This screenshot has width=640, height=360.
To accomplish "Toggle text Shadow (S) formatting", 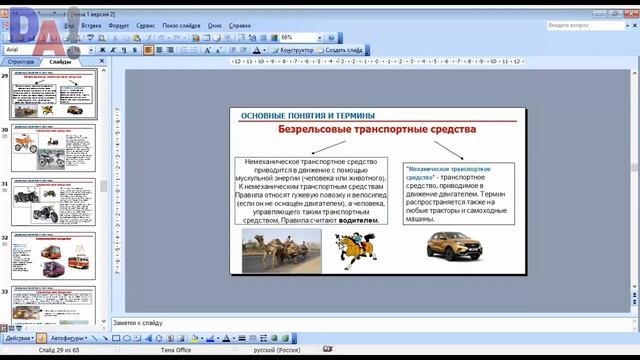I will coord(135,50).
